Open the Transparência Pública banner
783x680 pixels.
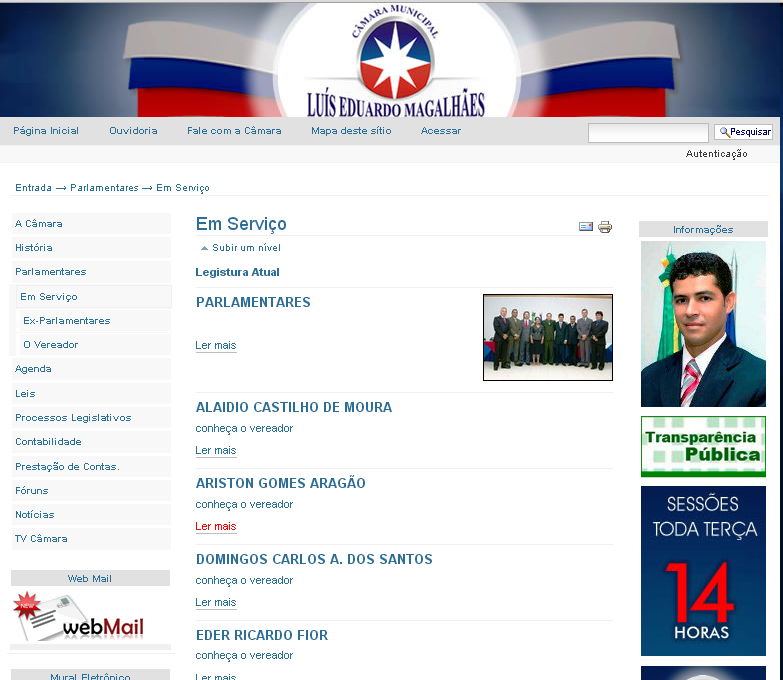[x=703, y=446]
